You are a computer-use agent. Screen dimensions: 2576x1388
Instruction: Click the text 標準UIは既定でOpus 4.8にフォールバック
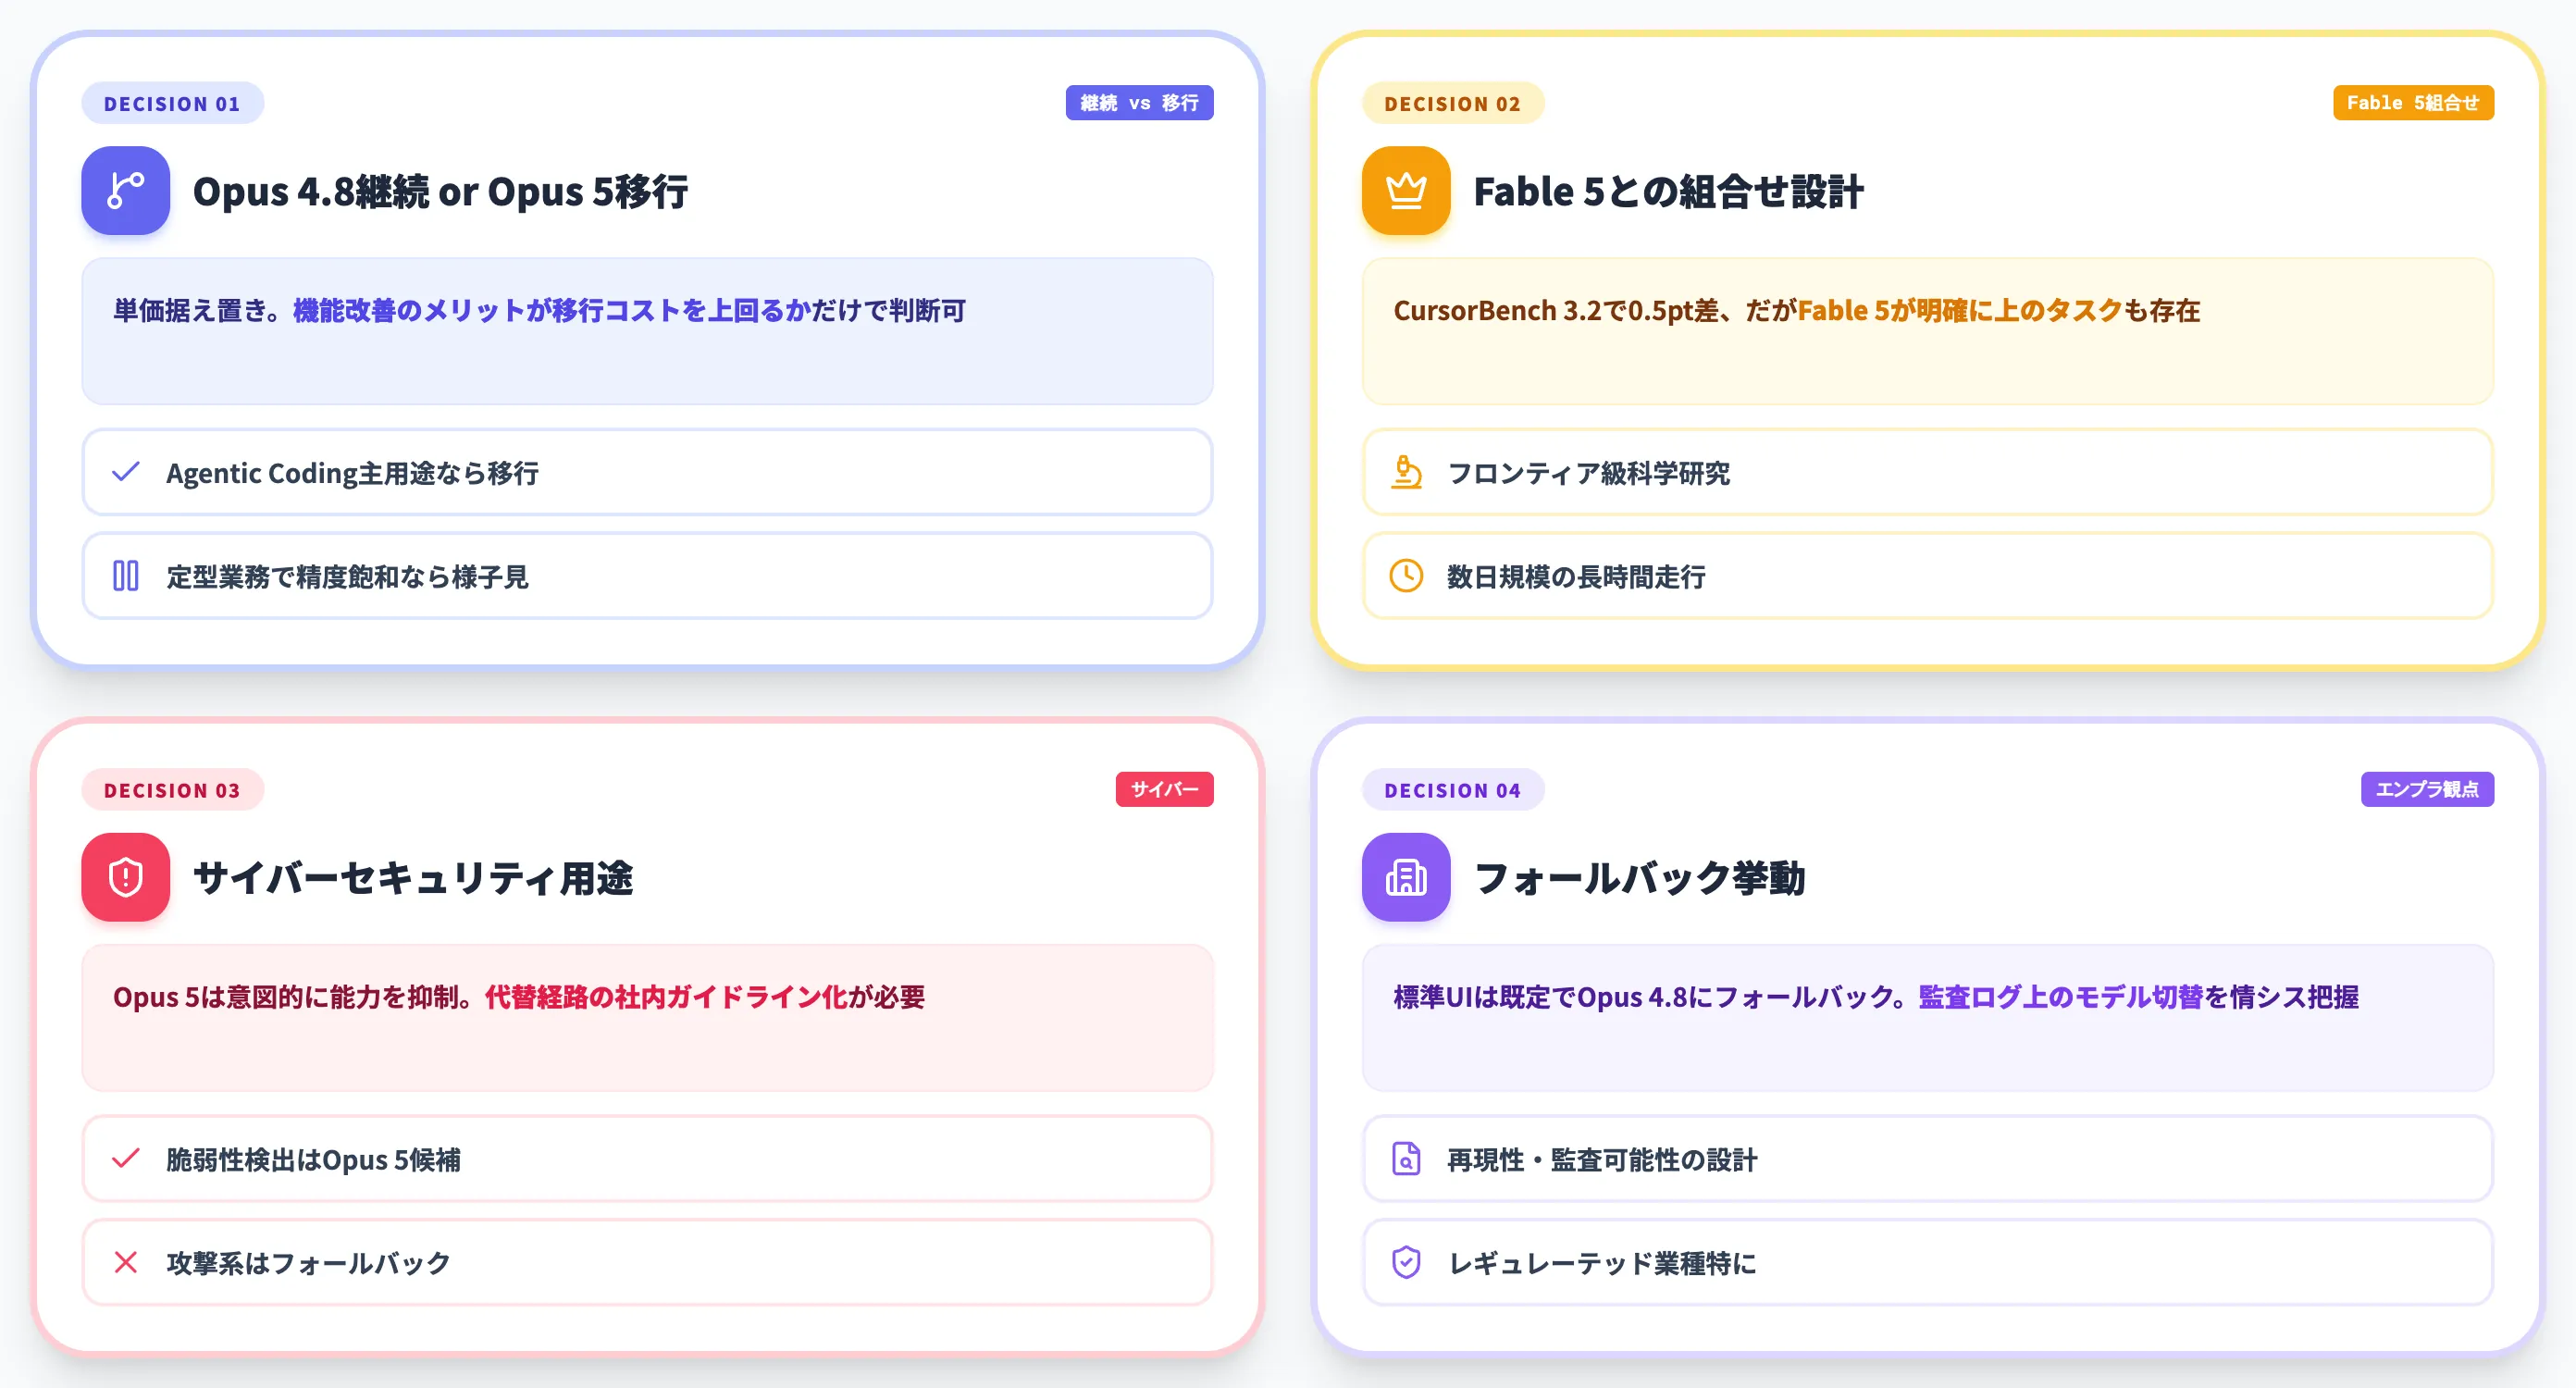click(x=1642, y=997)
